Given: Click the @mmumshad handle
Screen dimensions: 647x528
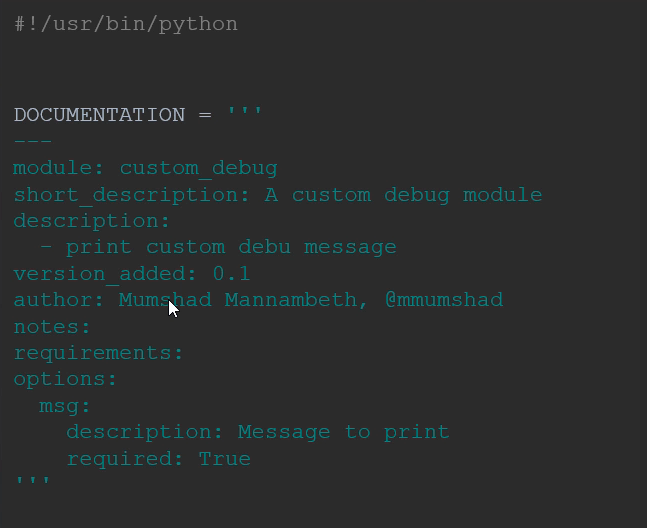Looking at the screenshot, I should [x=444, y=299].
